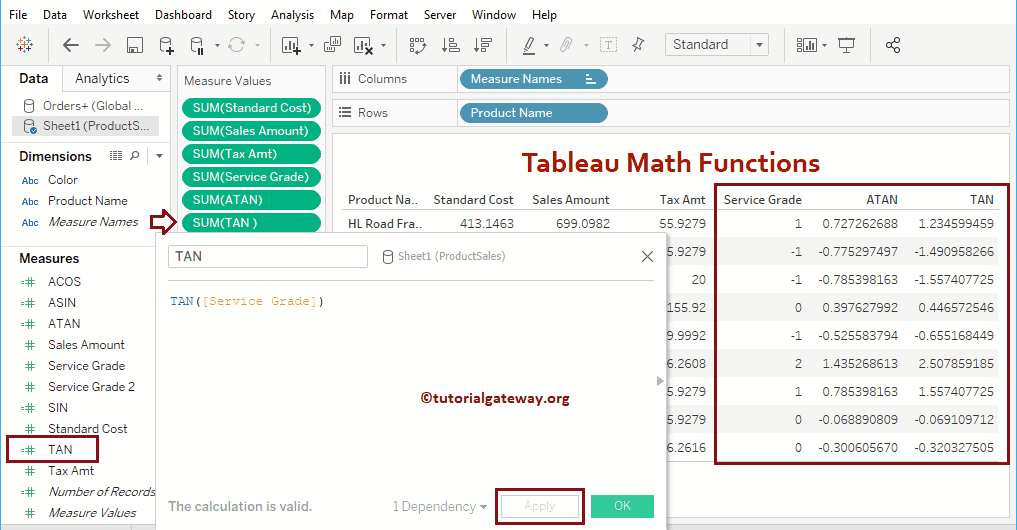The height and width of the screenshot is (530, 1017).
Task: Open dropdown arrow next to Show Me icon
Action: (824, 45)
